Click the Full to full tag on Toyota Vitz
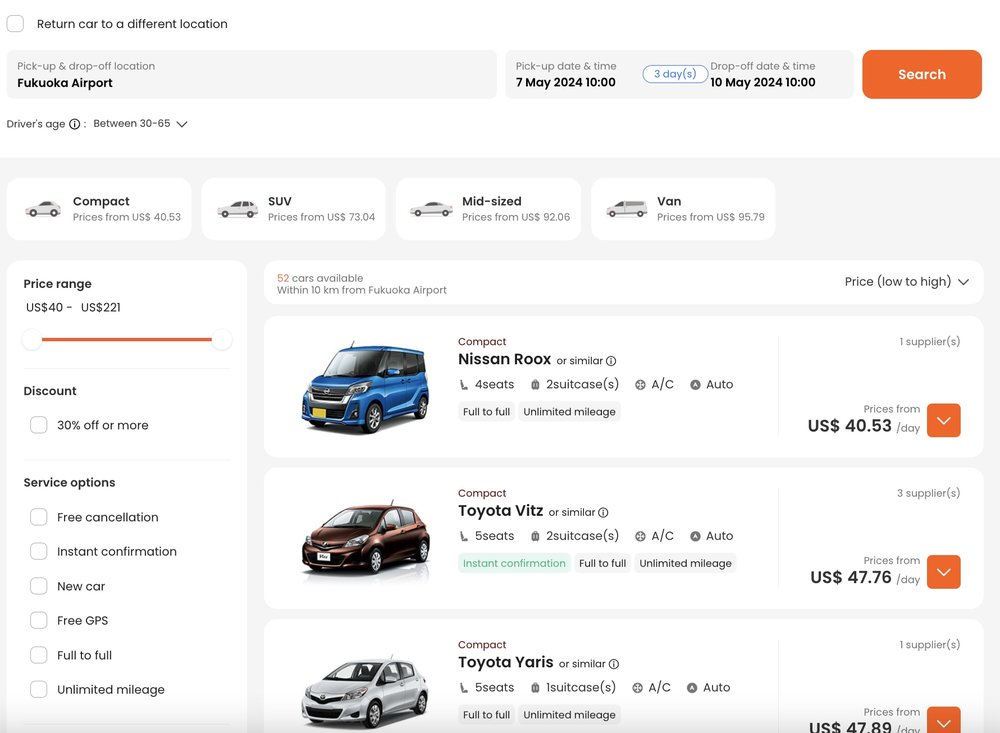The image size is (1000, 733). point(603,563)
